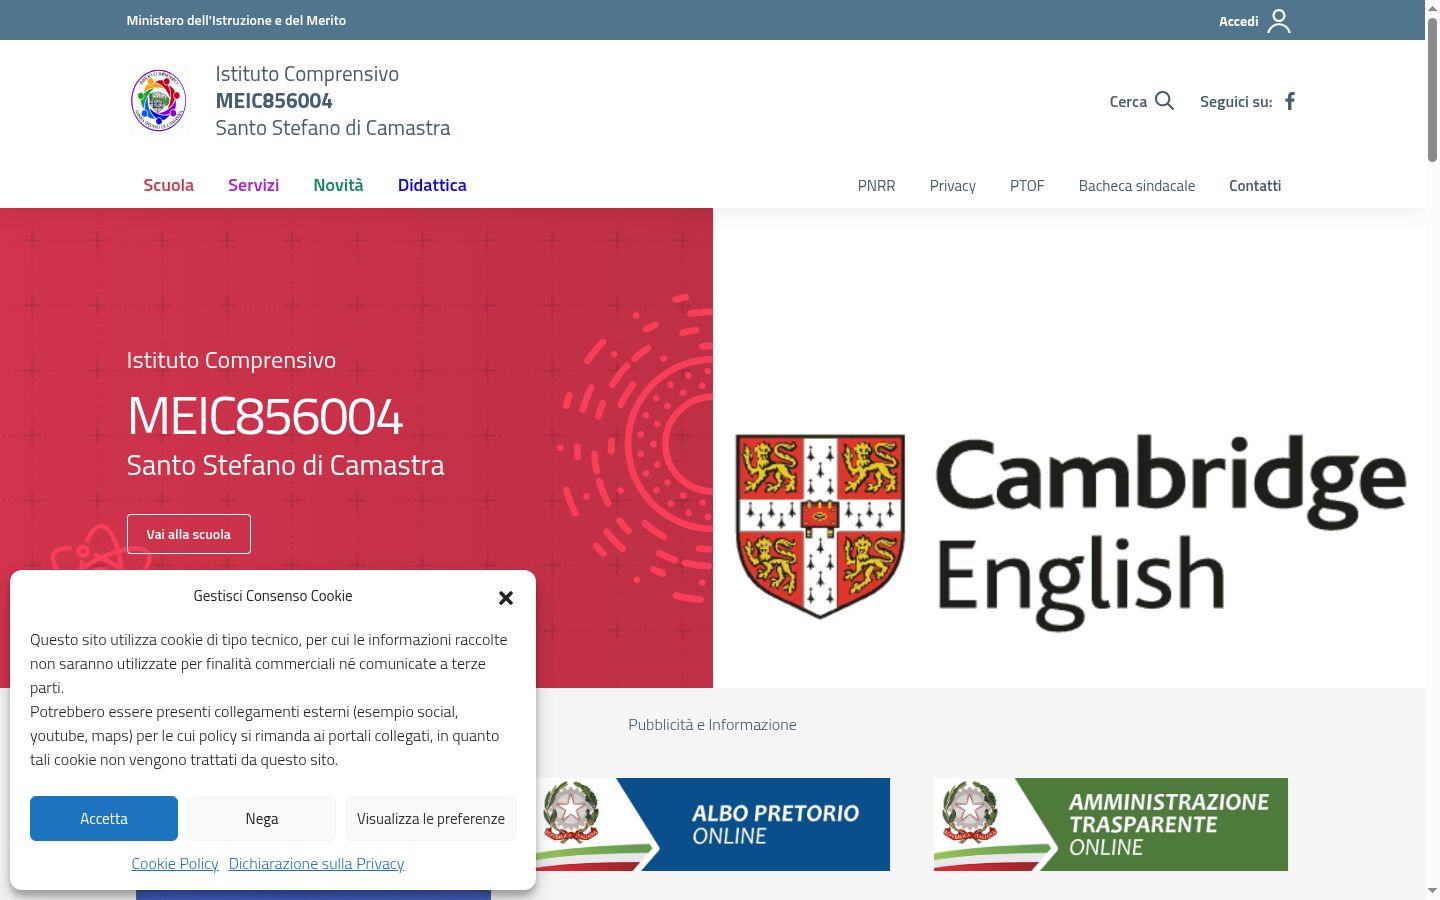Open the PTOF page
This screenshot has width=1440, height=900.
[x=1027, y=186]
